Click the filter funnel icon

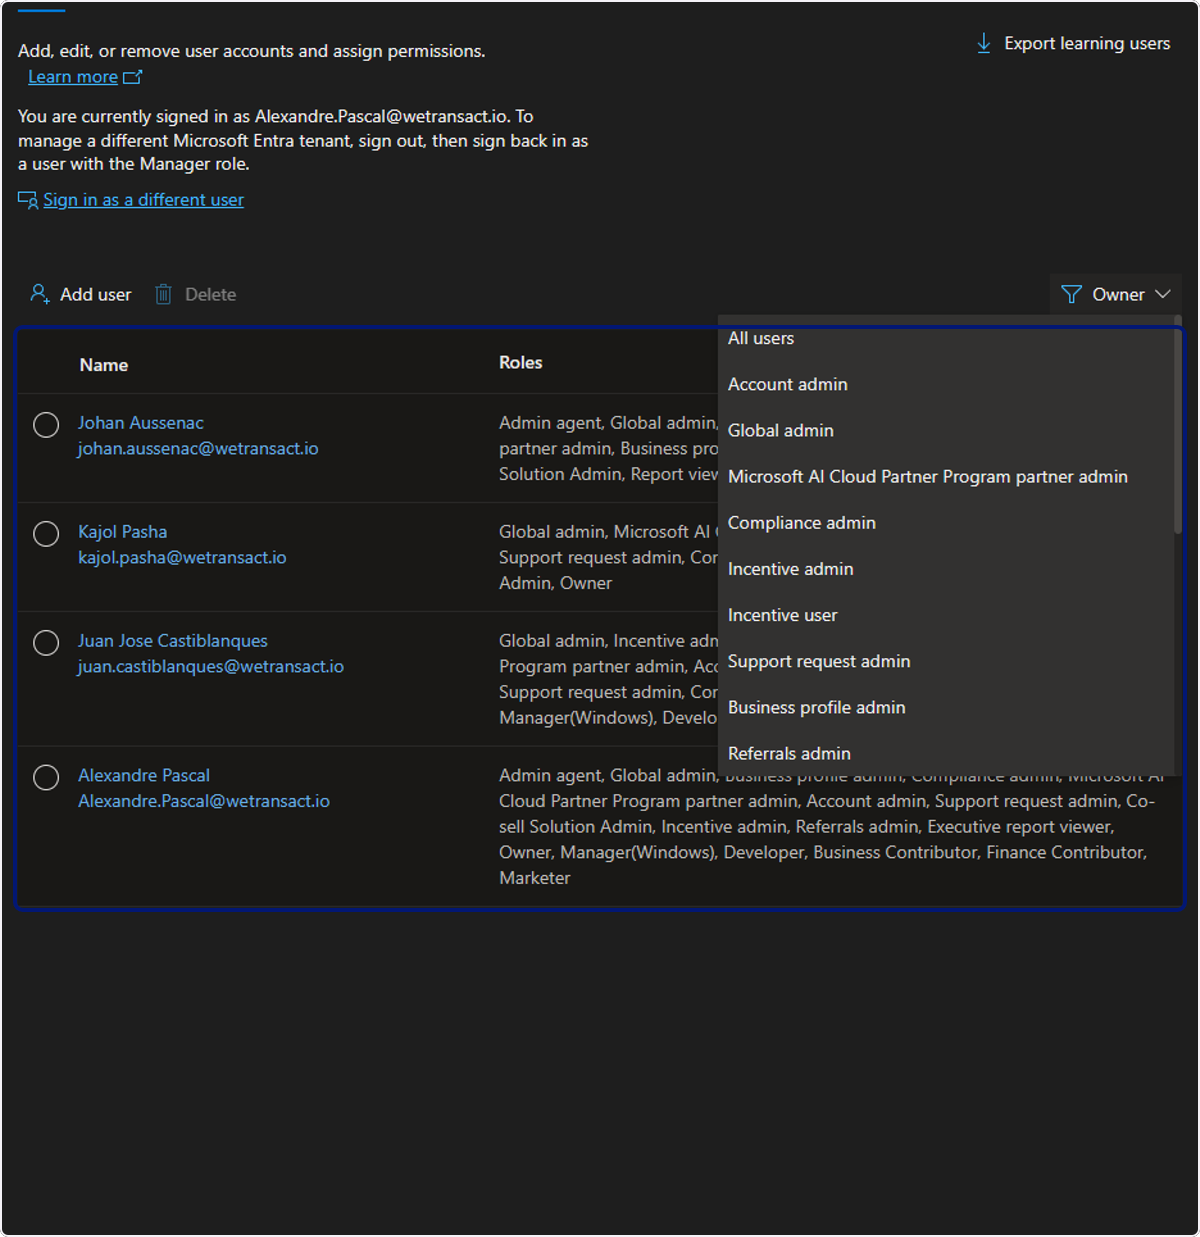pyautogui.click(x=1071, y=294)
